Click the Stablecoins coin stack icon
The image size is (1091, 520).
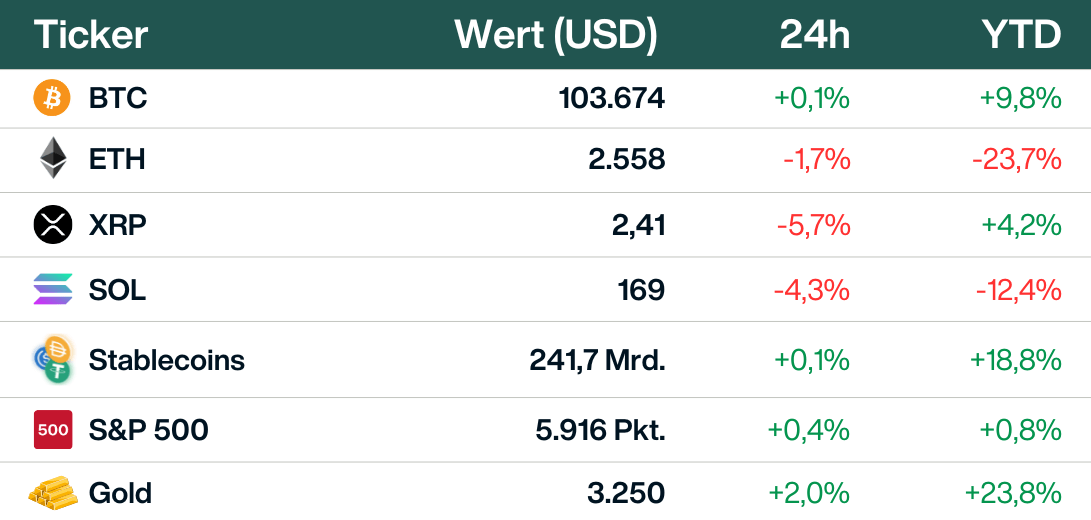click(x=53, y=359)
